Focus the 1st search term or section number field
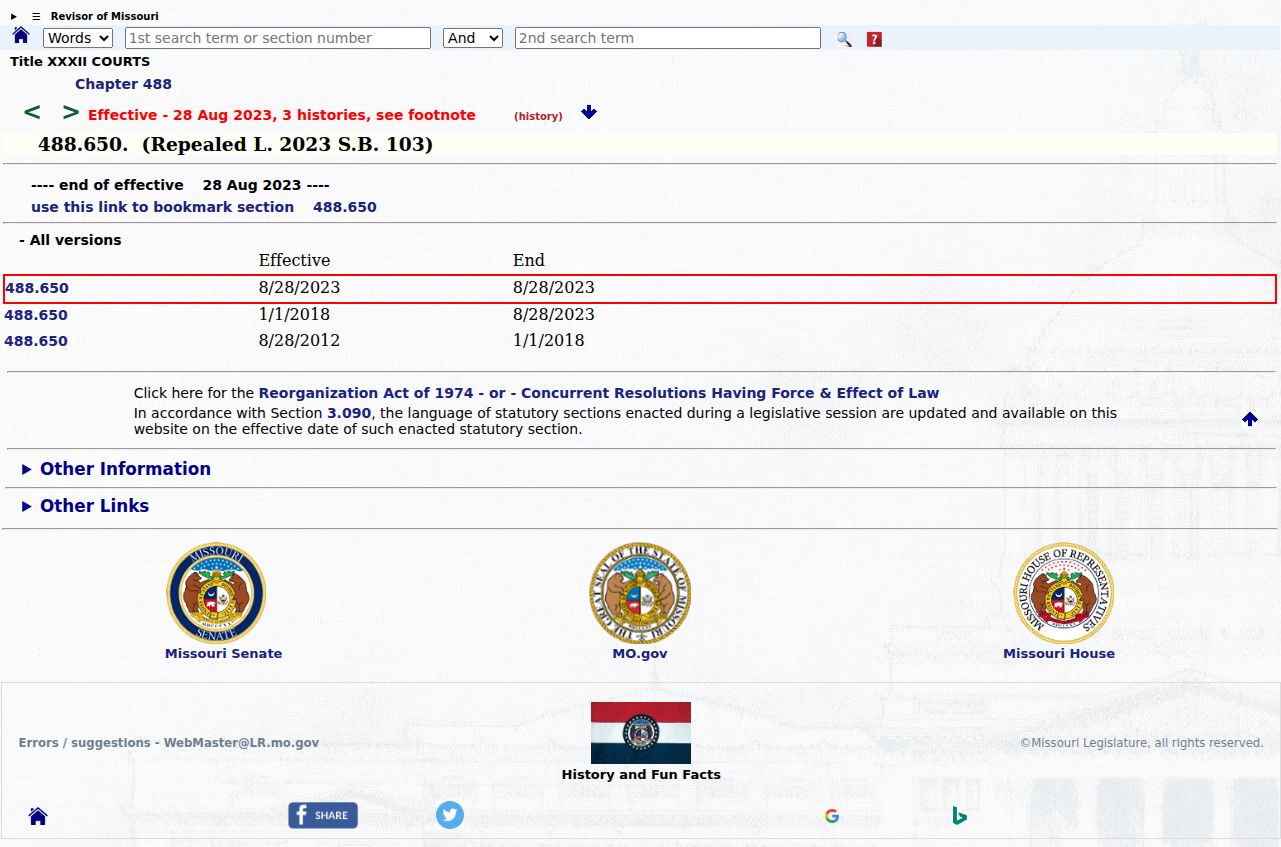The width and height of the screenshot is (1281, 847). (278, 38)
